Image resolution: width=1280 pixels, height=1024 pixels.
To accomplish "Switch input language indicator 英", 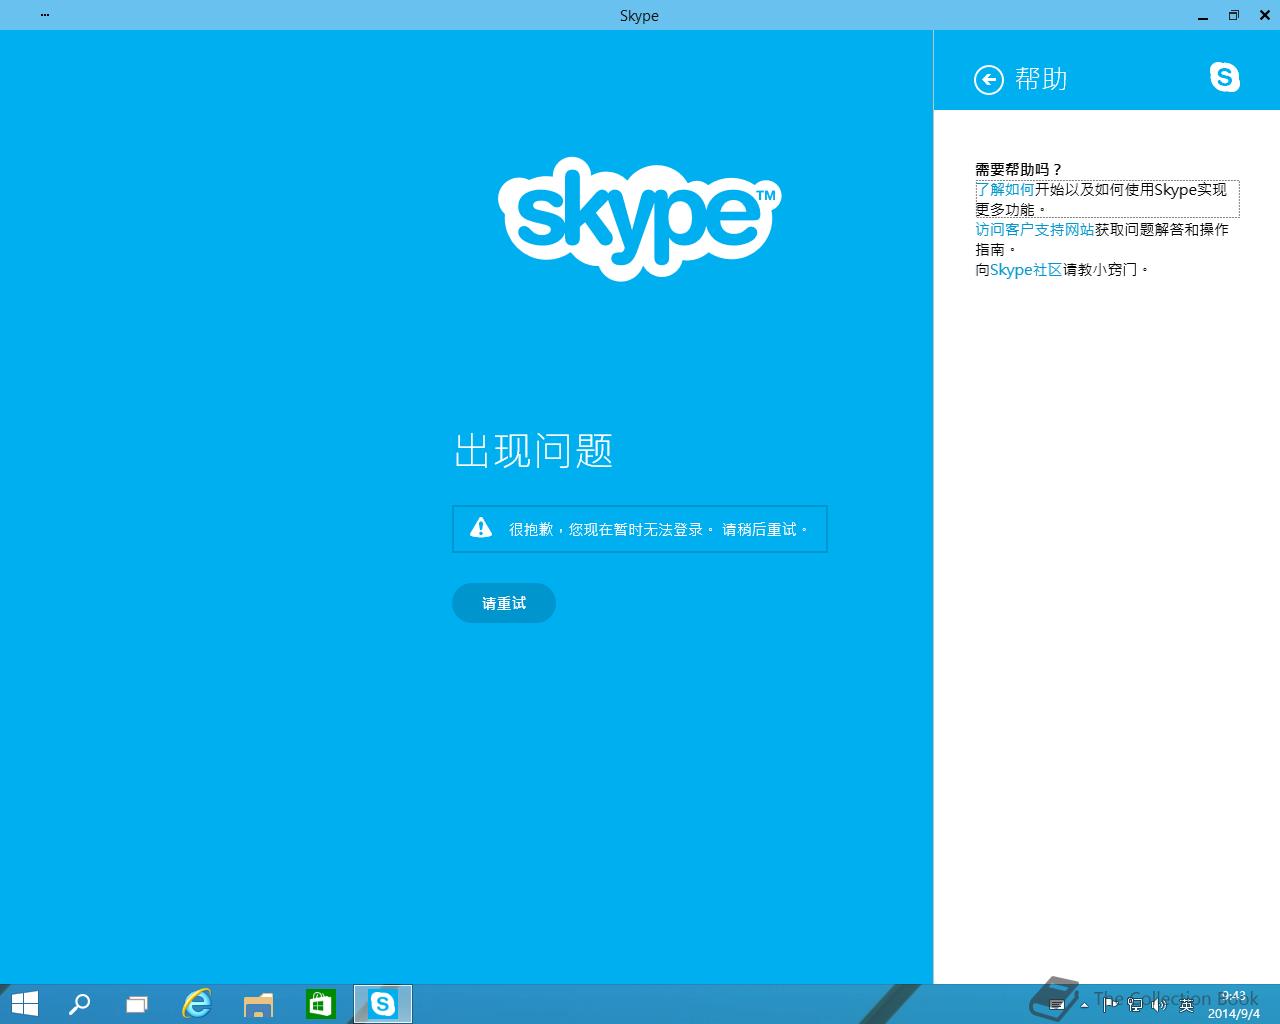I will 1187,1004.
